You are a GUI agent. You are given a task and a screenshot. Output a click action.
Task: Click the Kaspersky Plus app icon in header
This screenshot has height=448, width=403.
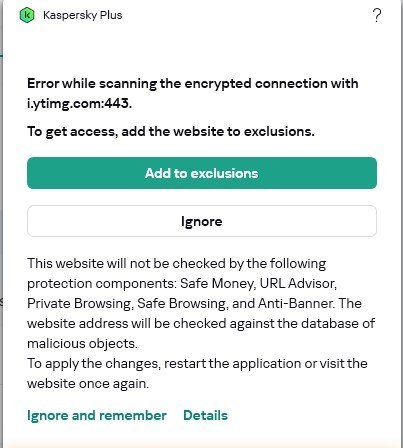click(27, 15)
